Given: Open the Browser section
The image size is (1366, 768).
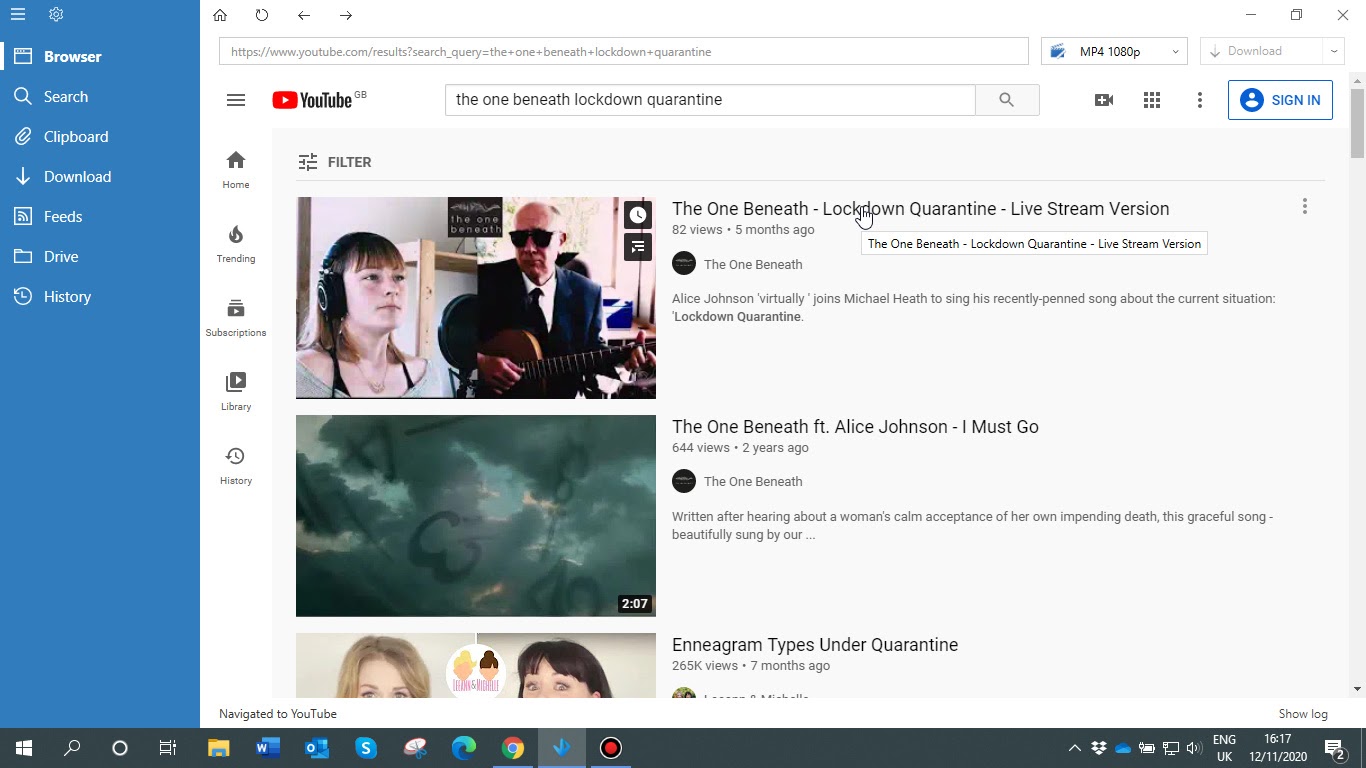Looking at the screenshot, I should point(100,57).
